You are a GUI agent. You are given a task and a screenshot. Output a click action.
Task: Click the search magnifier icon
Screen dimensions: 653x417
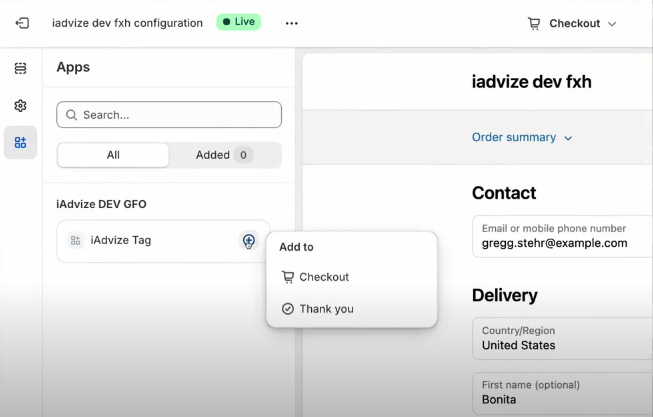point(71,115)
